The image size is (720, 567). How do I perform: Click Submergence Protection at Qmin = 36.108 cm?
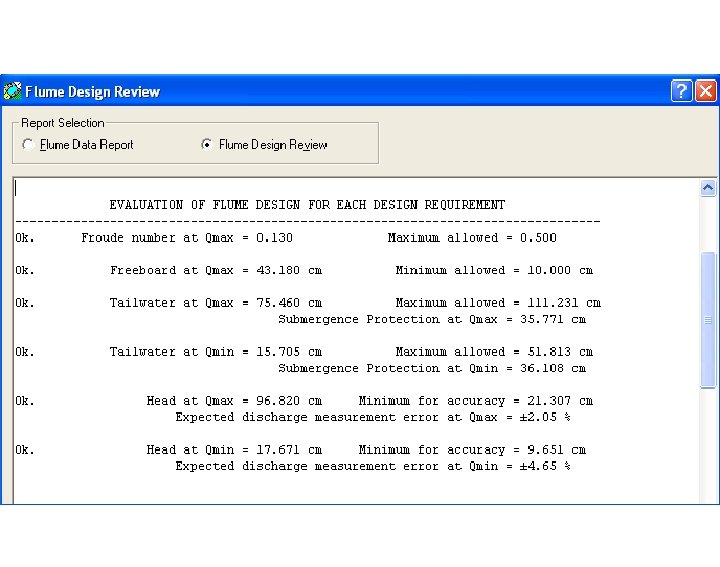coord(432,368)
